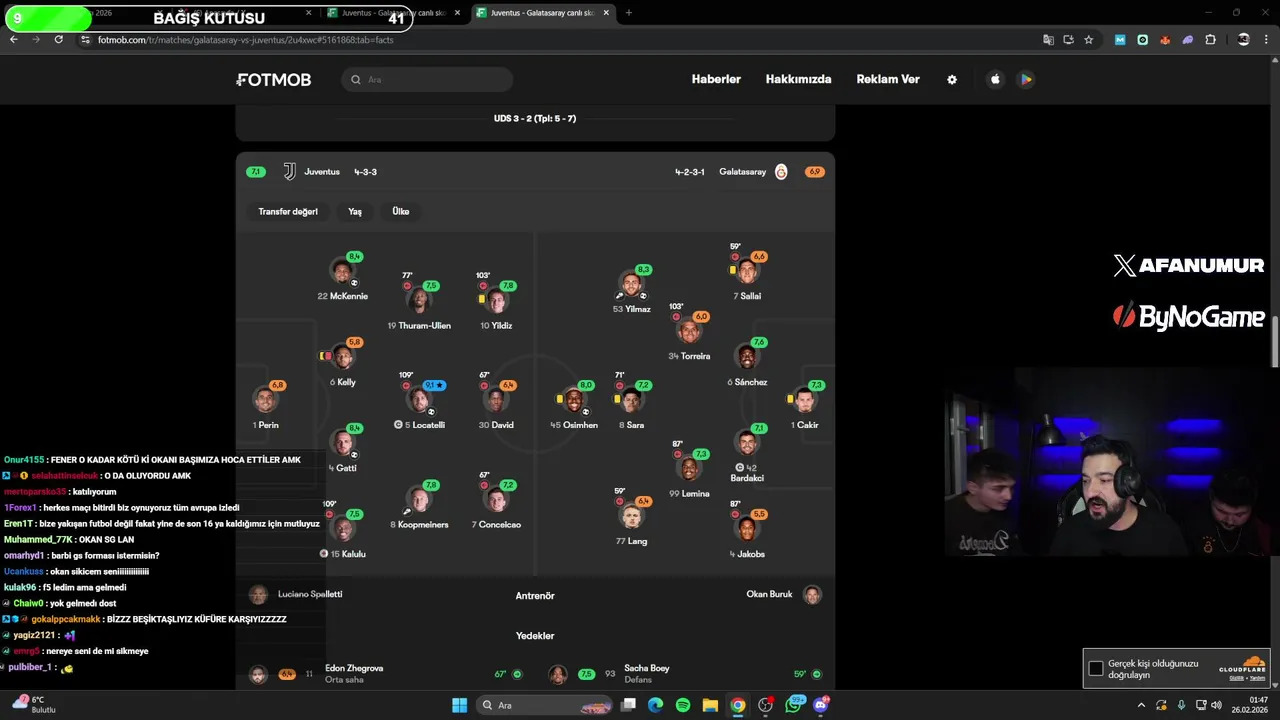Viewport: 1280px width, 720px height.
Task: Click Juventus team rating badge 7.1
Action: pyautogui.click(x=256, y=172)
